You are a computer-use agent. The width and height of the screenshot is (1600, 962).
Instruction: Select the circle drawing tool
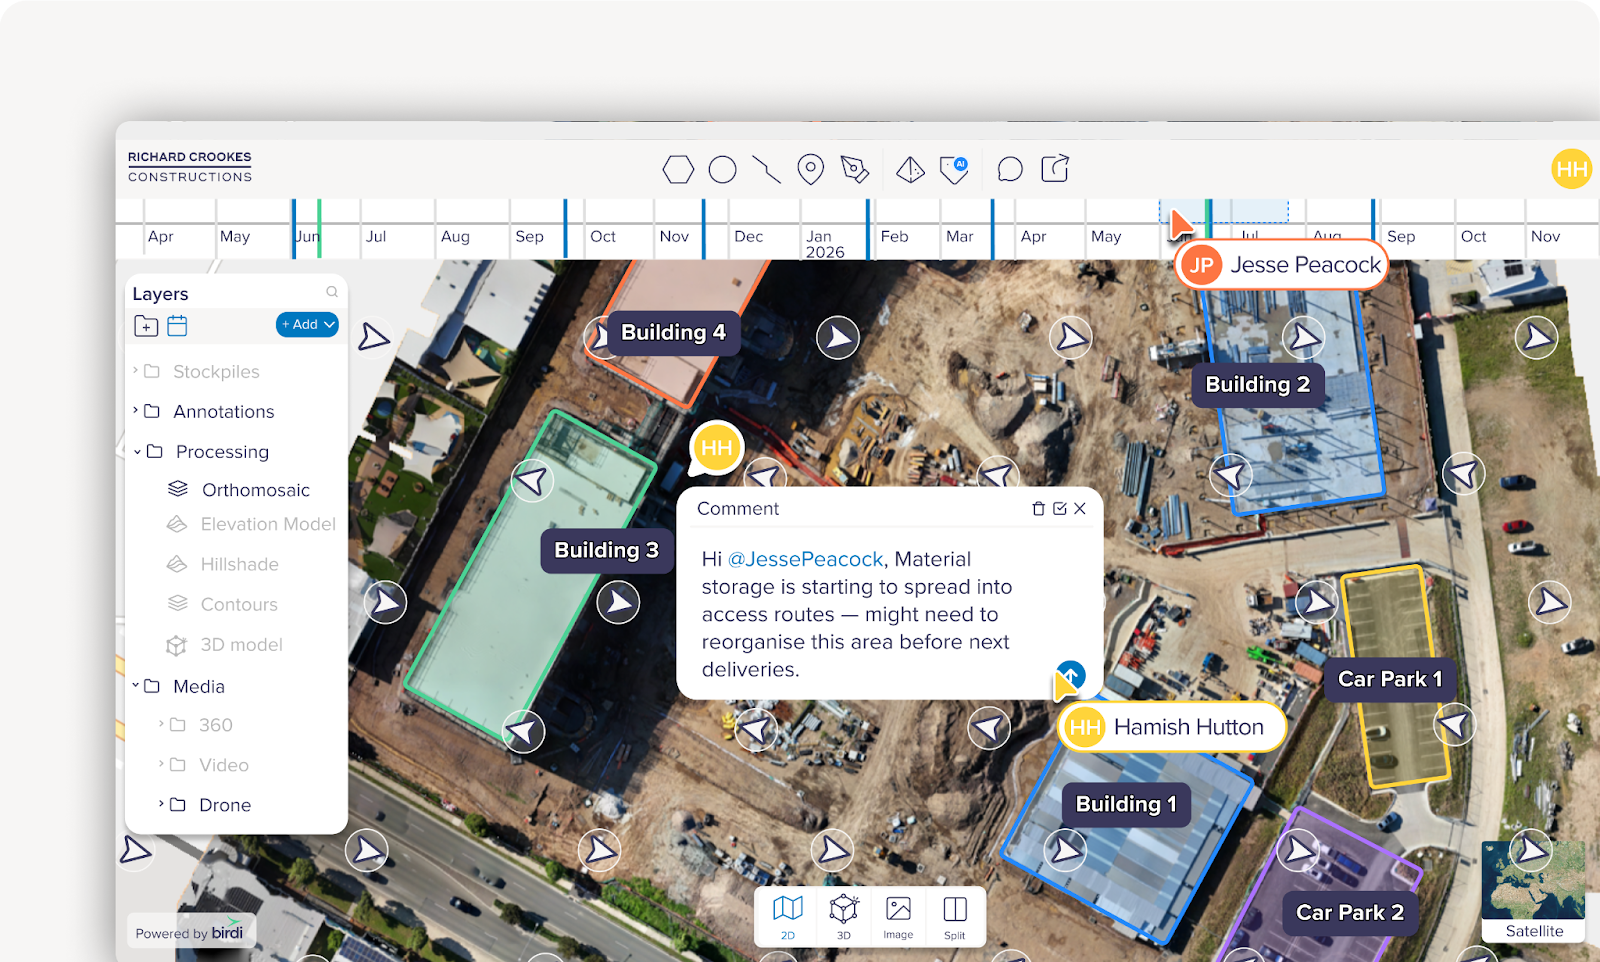pos(722,170)
